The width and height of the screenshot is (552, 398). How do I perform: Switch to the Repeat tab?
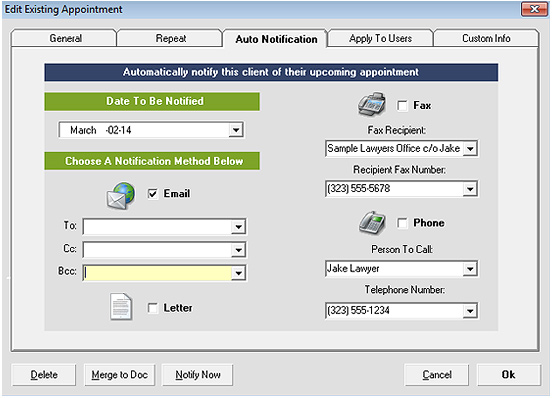coord(170,38)
